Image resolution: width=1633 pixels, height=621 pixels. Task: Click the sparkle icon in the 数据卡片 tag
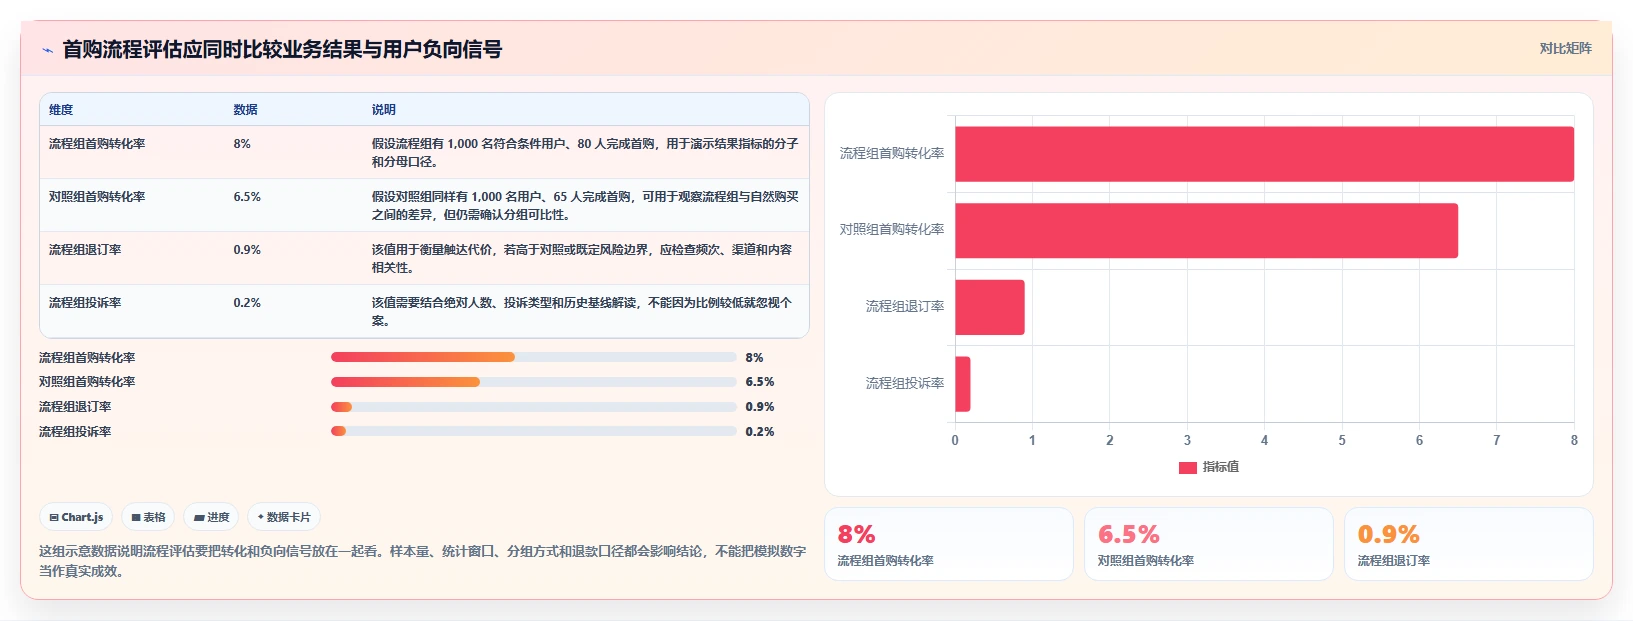pyautogui.click(x=260, y=517)
